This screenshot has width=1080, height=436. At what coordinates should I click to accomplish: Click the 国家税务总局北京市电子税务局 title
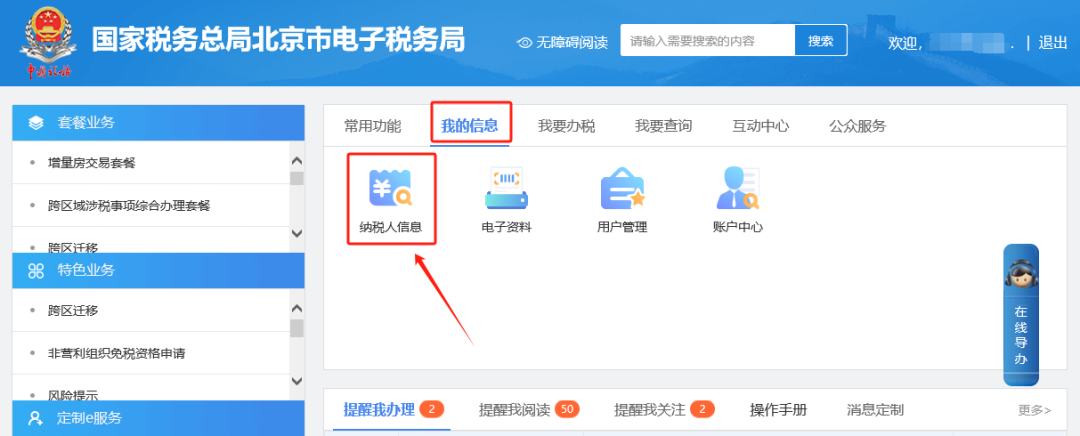pyautogui.click(x=278, y=41)
